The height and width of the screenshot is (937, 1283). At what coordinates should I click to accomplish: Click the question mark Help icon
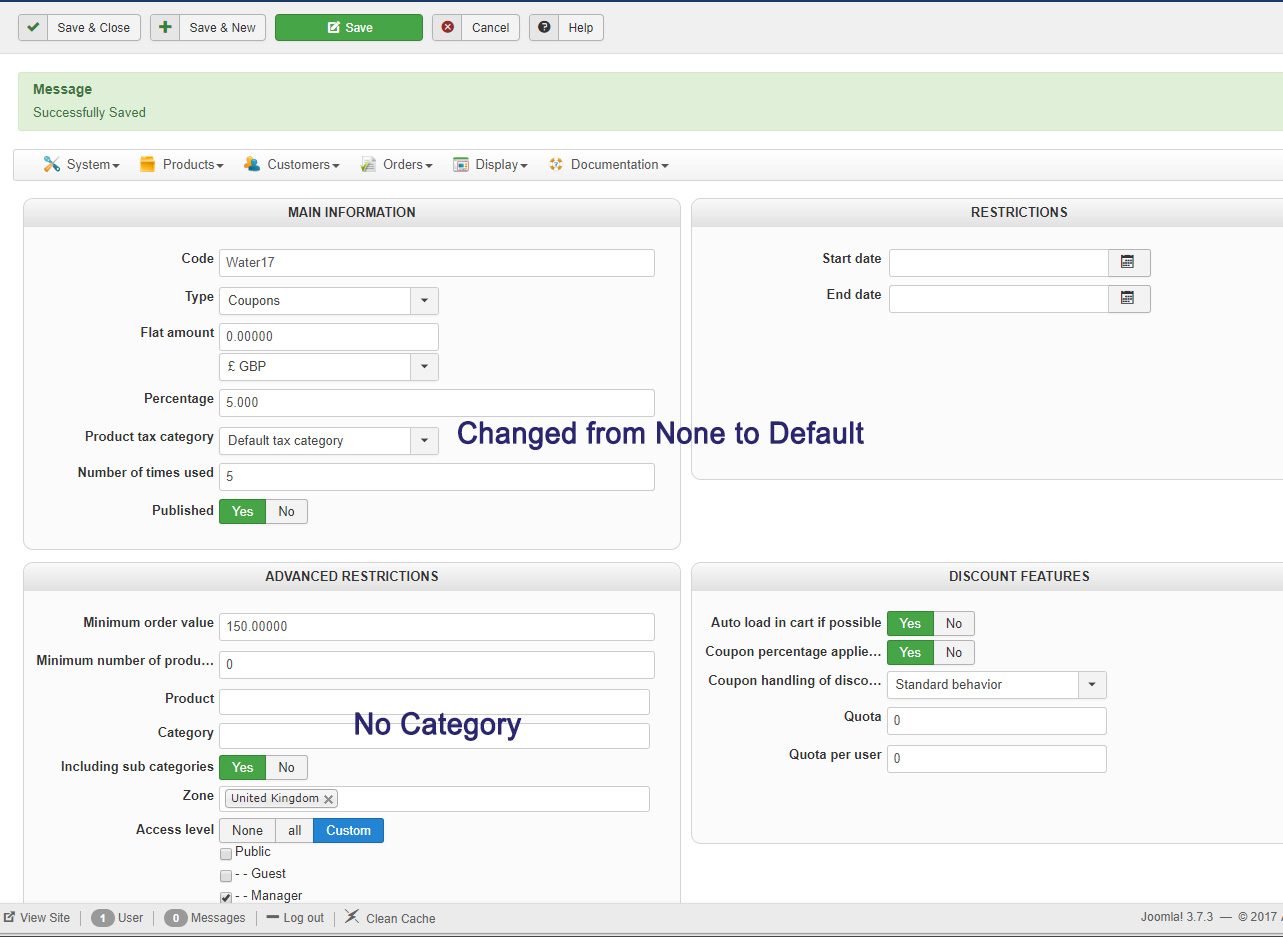tap(544, 27)
